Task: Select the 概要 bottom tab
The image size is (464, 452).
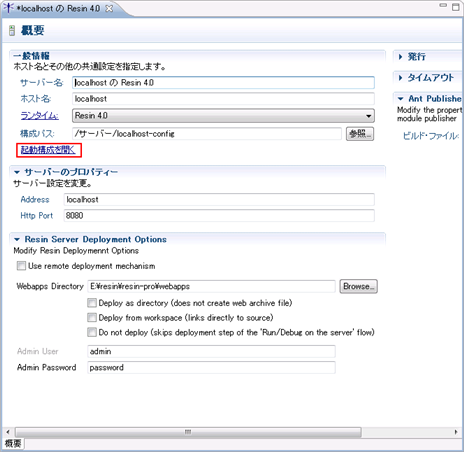Action: (x=13, y=444)
